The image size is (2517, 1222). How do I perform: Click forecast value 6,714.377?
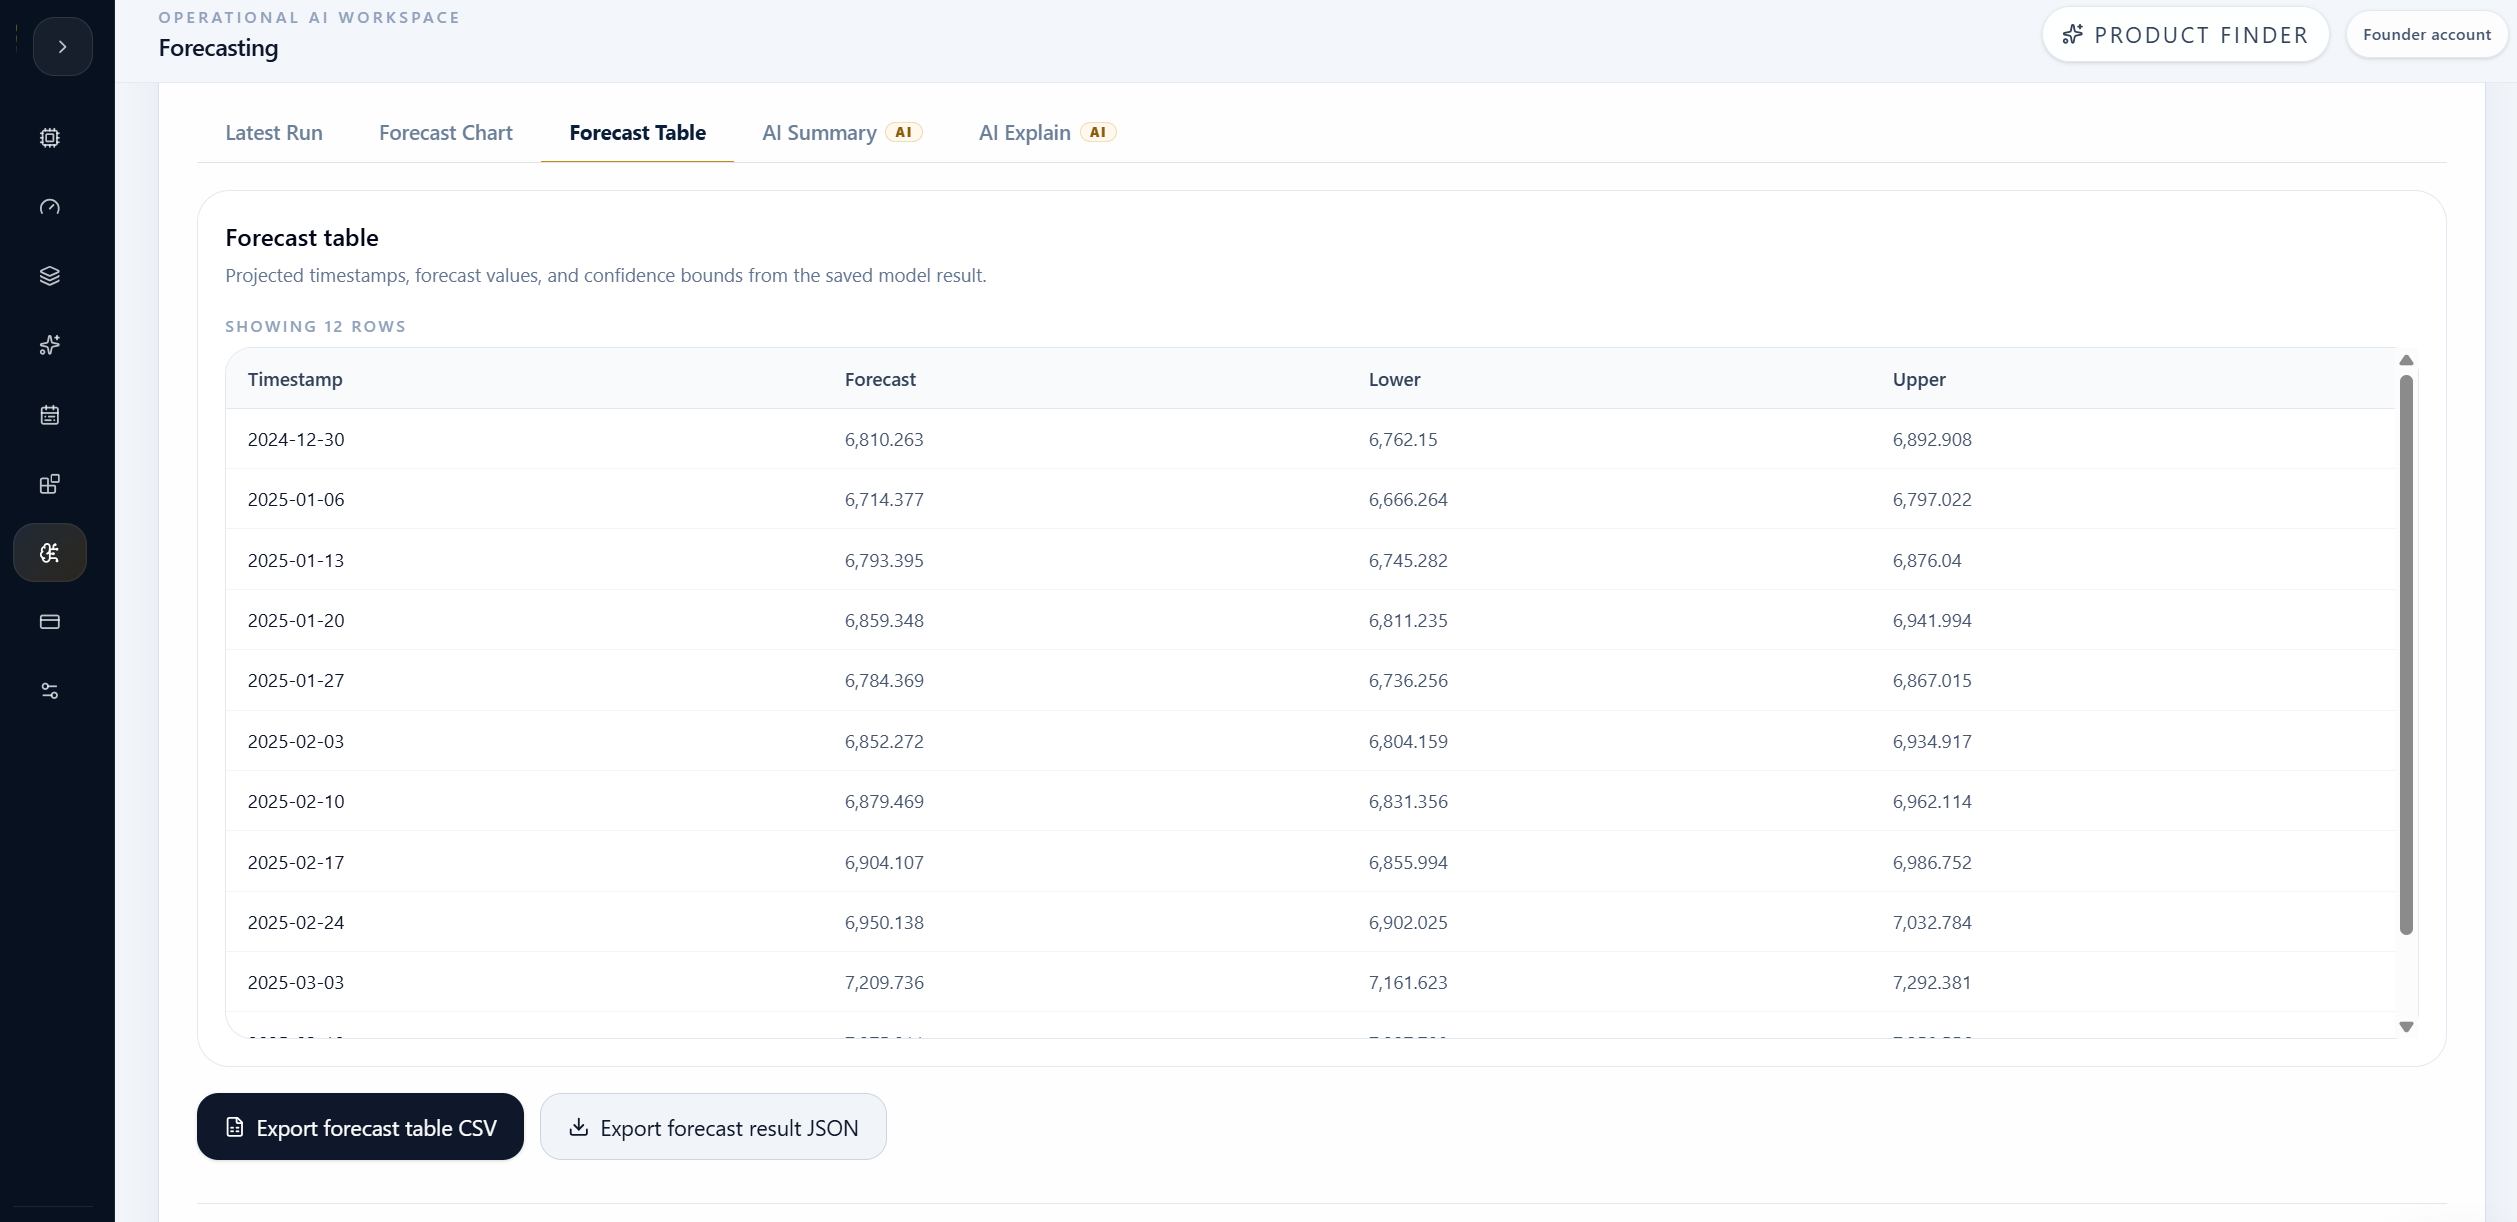pos(884,499)
